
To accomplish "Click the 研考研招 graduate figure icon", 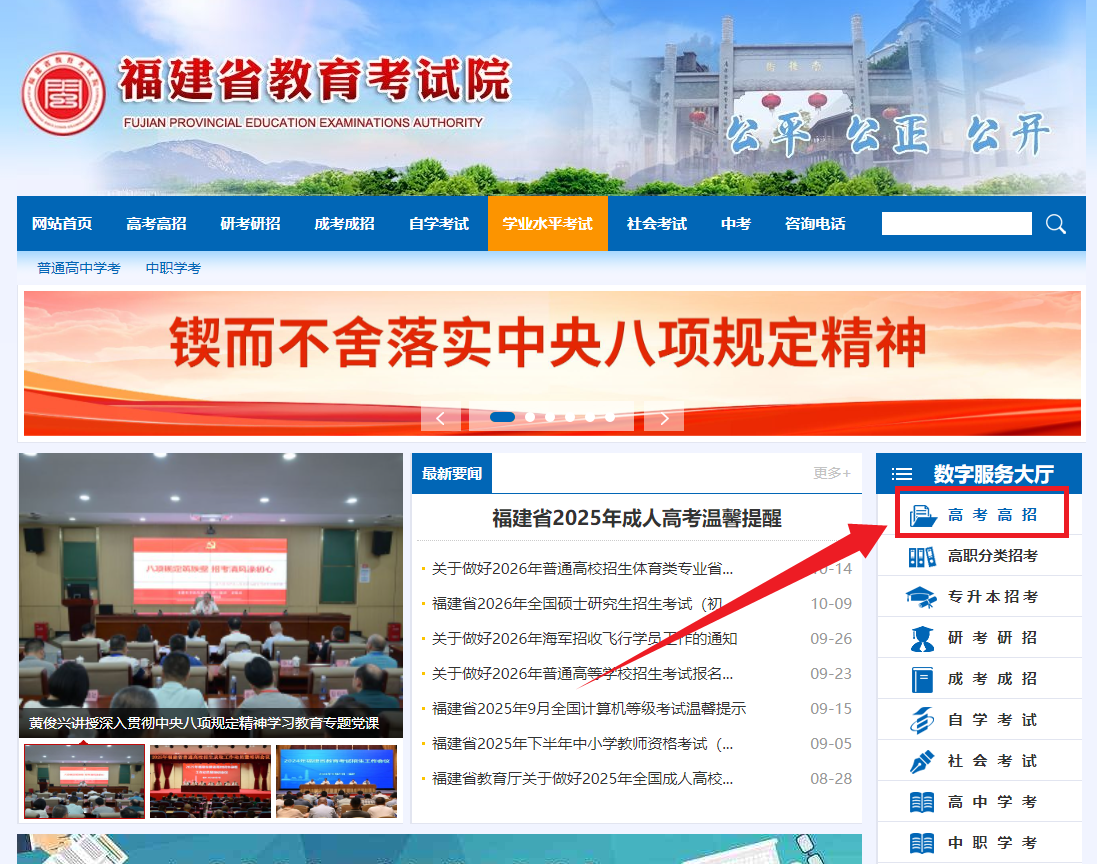I will pos(922,638).
